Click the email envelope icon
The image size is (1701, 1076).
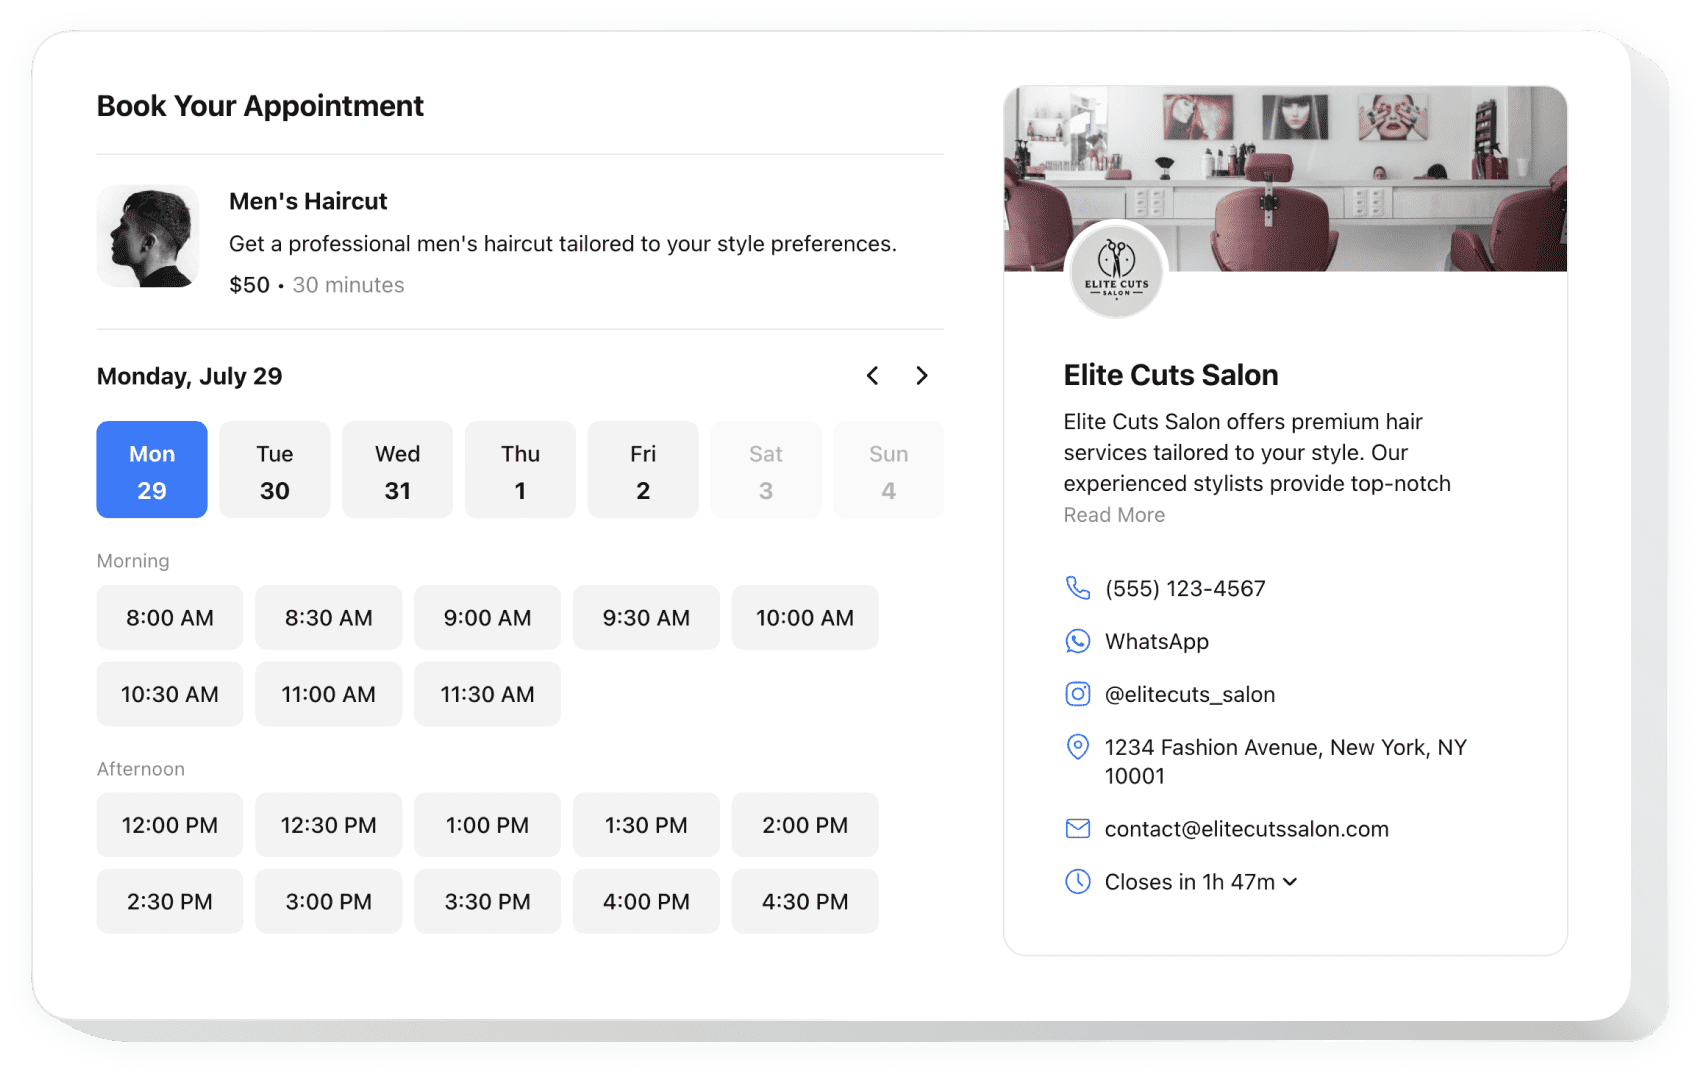click(1077, 829)
